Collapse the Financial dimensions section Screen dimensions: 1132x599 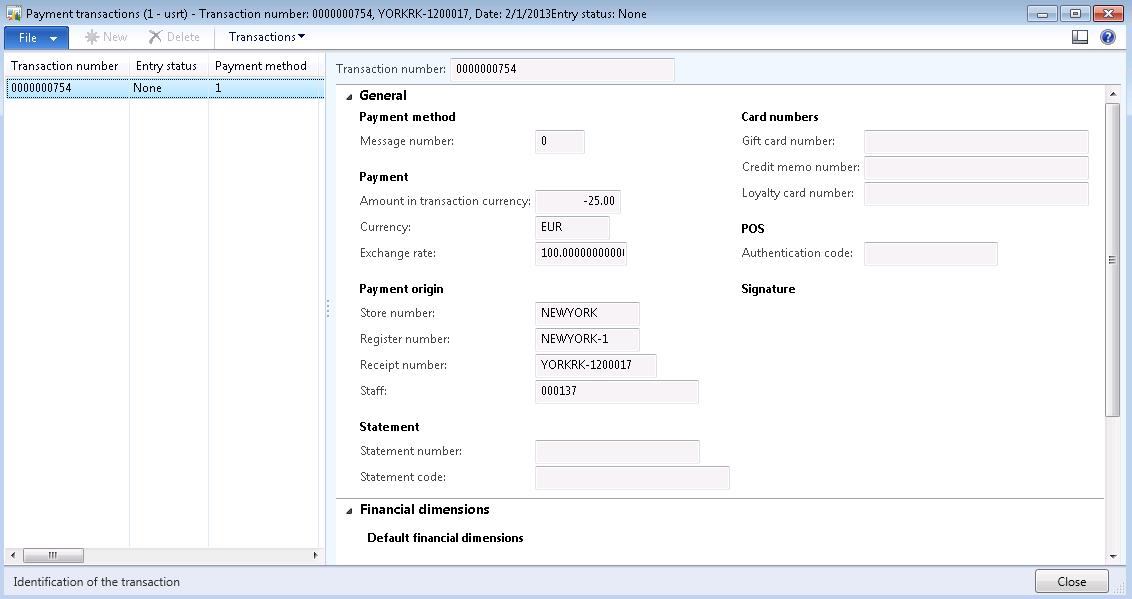point(349,510)
